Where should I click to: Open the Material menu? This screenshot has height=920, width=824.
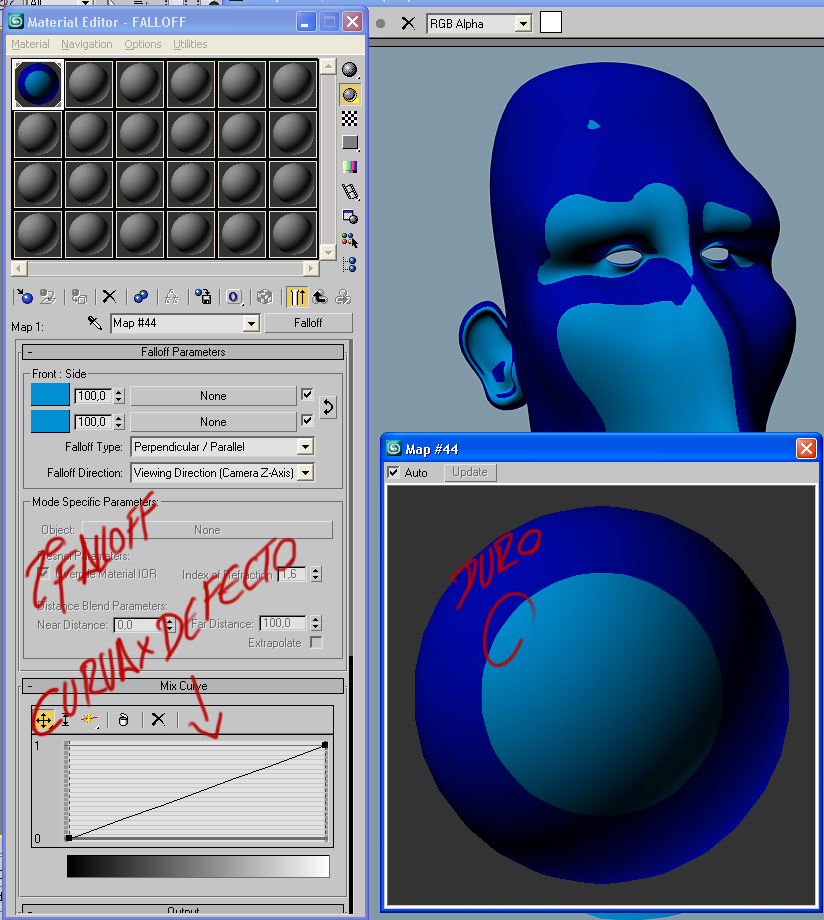click(x=30, y=44)
